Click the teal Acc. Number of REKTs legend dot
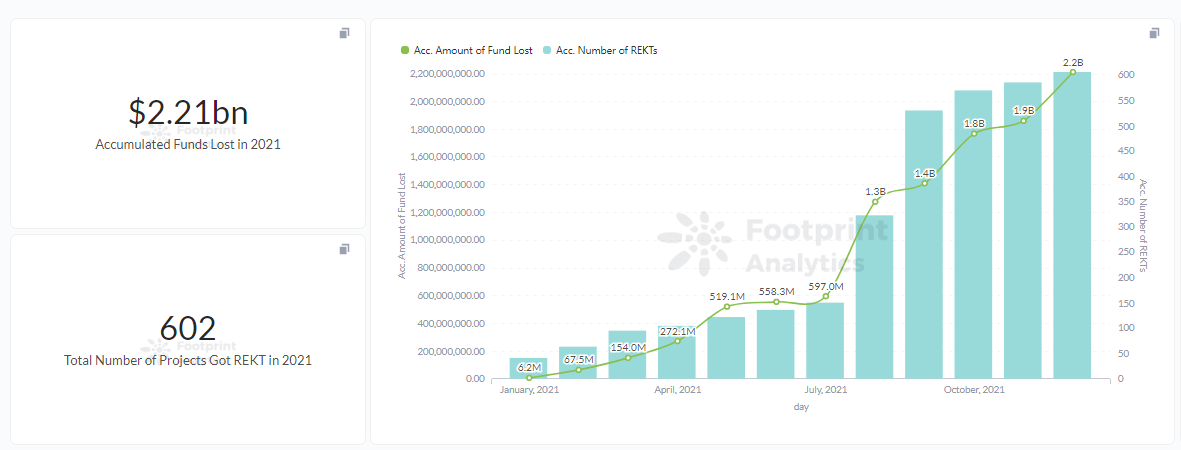Screen dimensions: 1181x450 (x=547, y=51)
